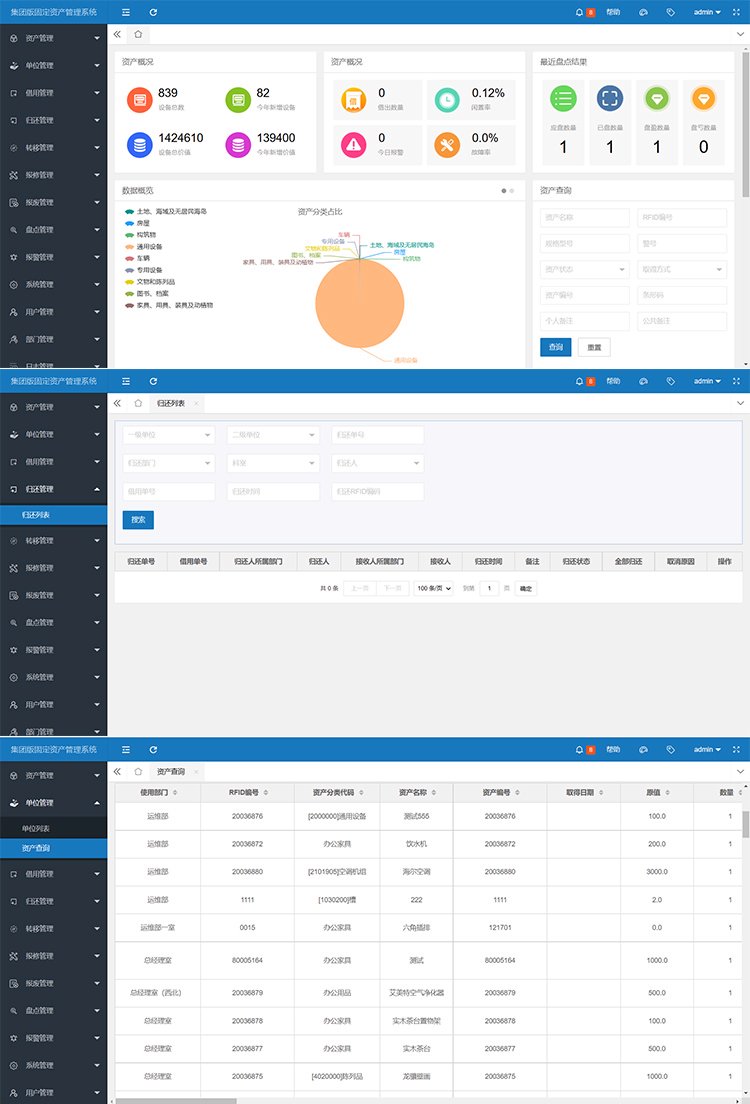
Task: Click the green 今年新增设备 icon
Action: point(238,100)
